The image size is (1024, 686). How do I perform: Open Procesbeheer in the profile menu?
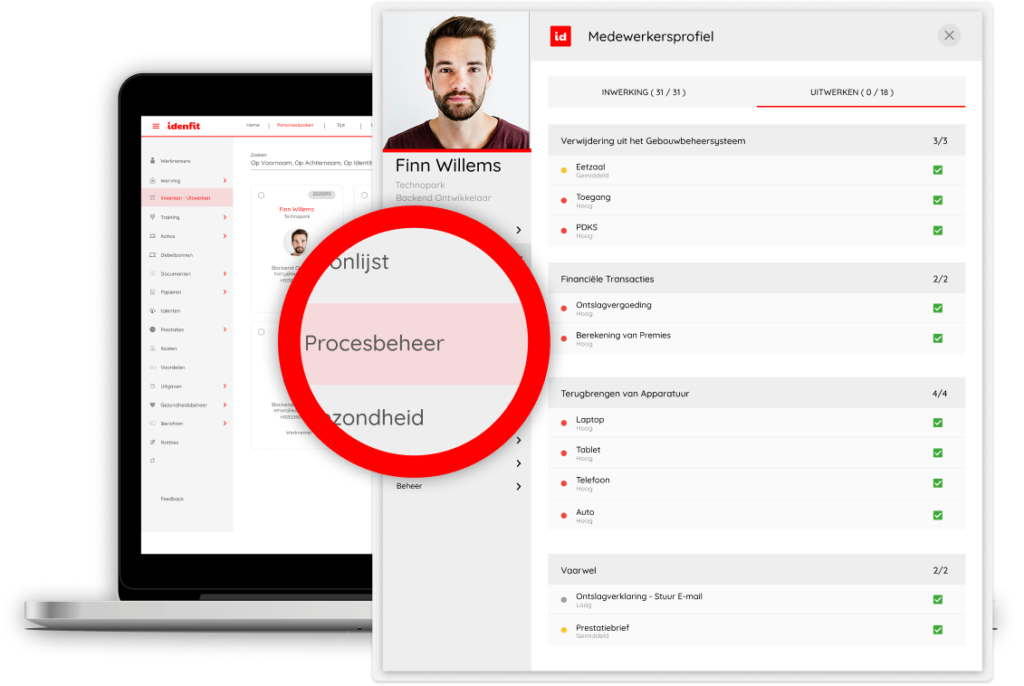coord(374,343)
